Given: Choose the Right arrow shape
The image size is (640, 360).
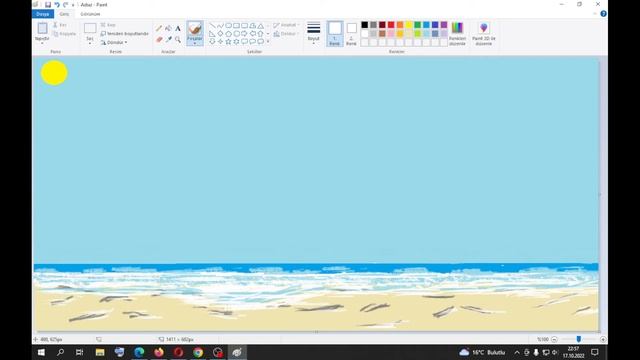Looking at the screenshot, I should click(244, 33).
